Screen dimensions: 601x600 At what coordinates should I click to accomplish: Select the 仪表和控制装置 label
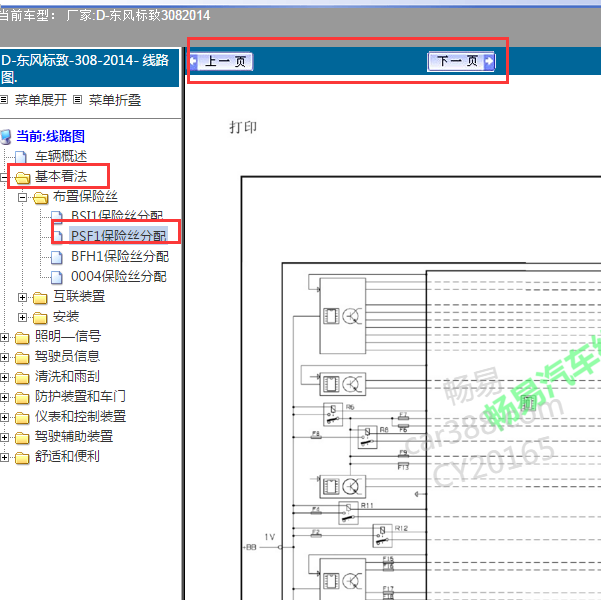pos(80,416)
